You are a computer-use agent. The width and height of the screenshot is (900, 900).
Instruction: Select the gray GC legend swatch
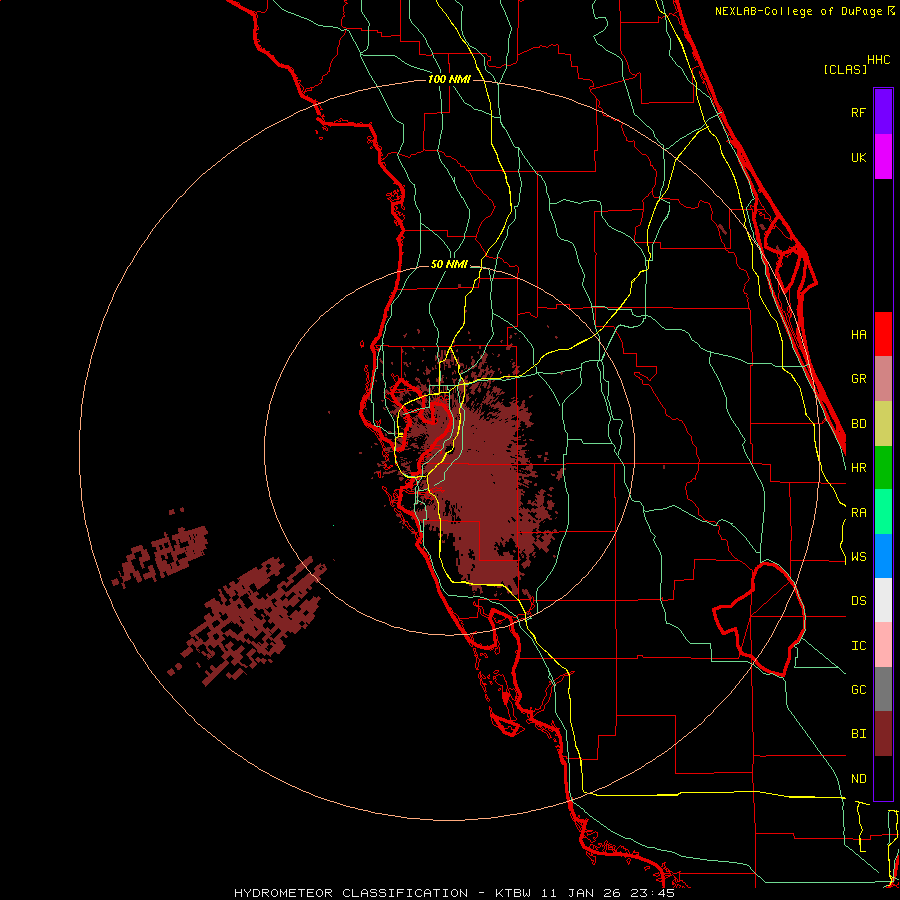point(883,689)
